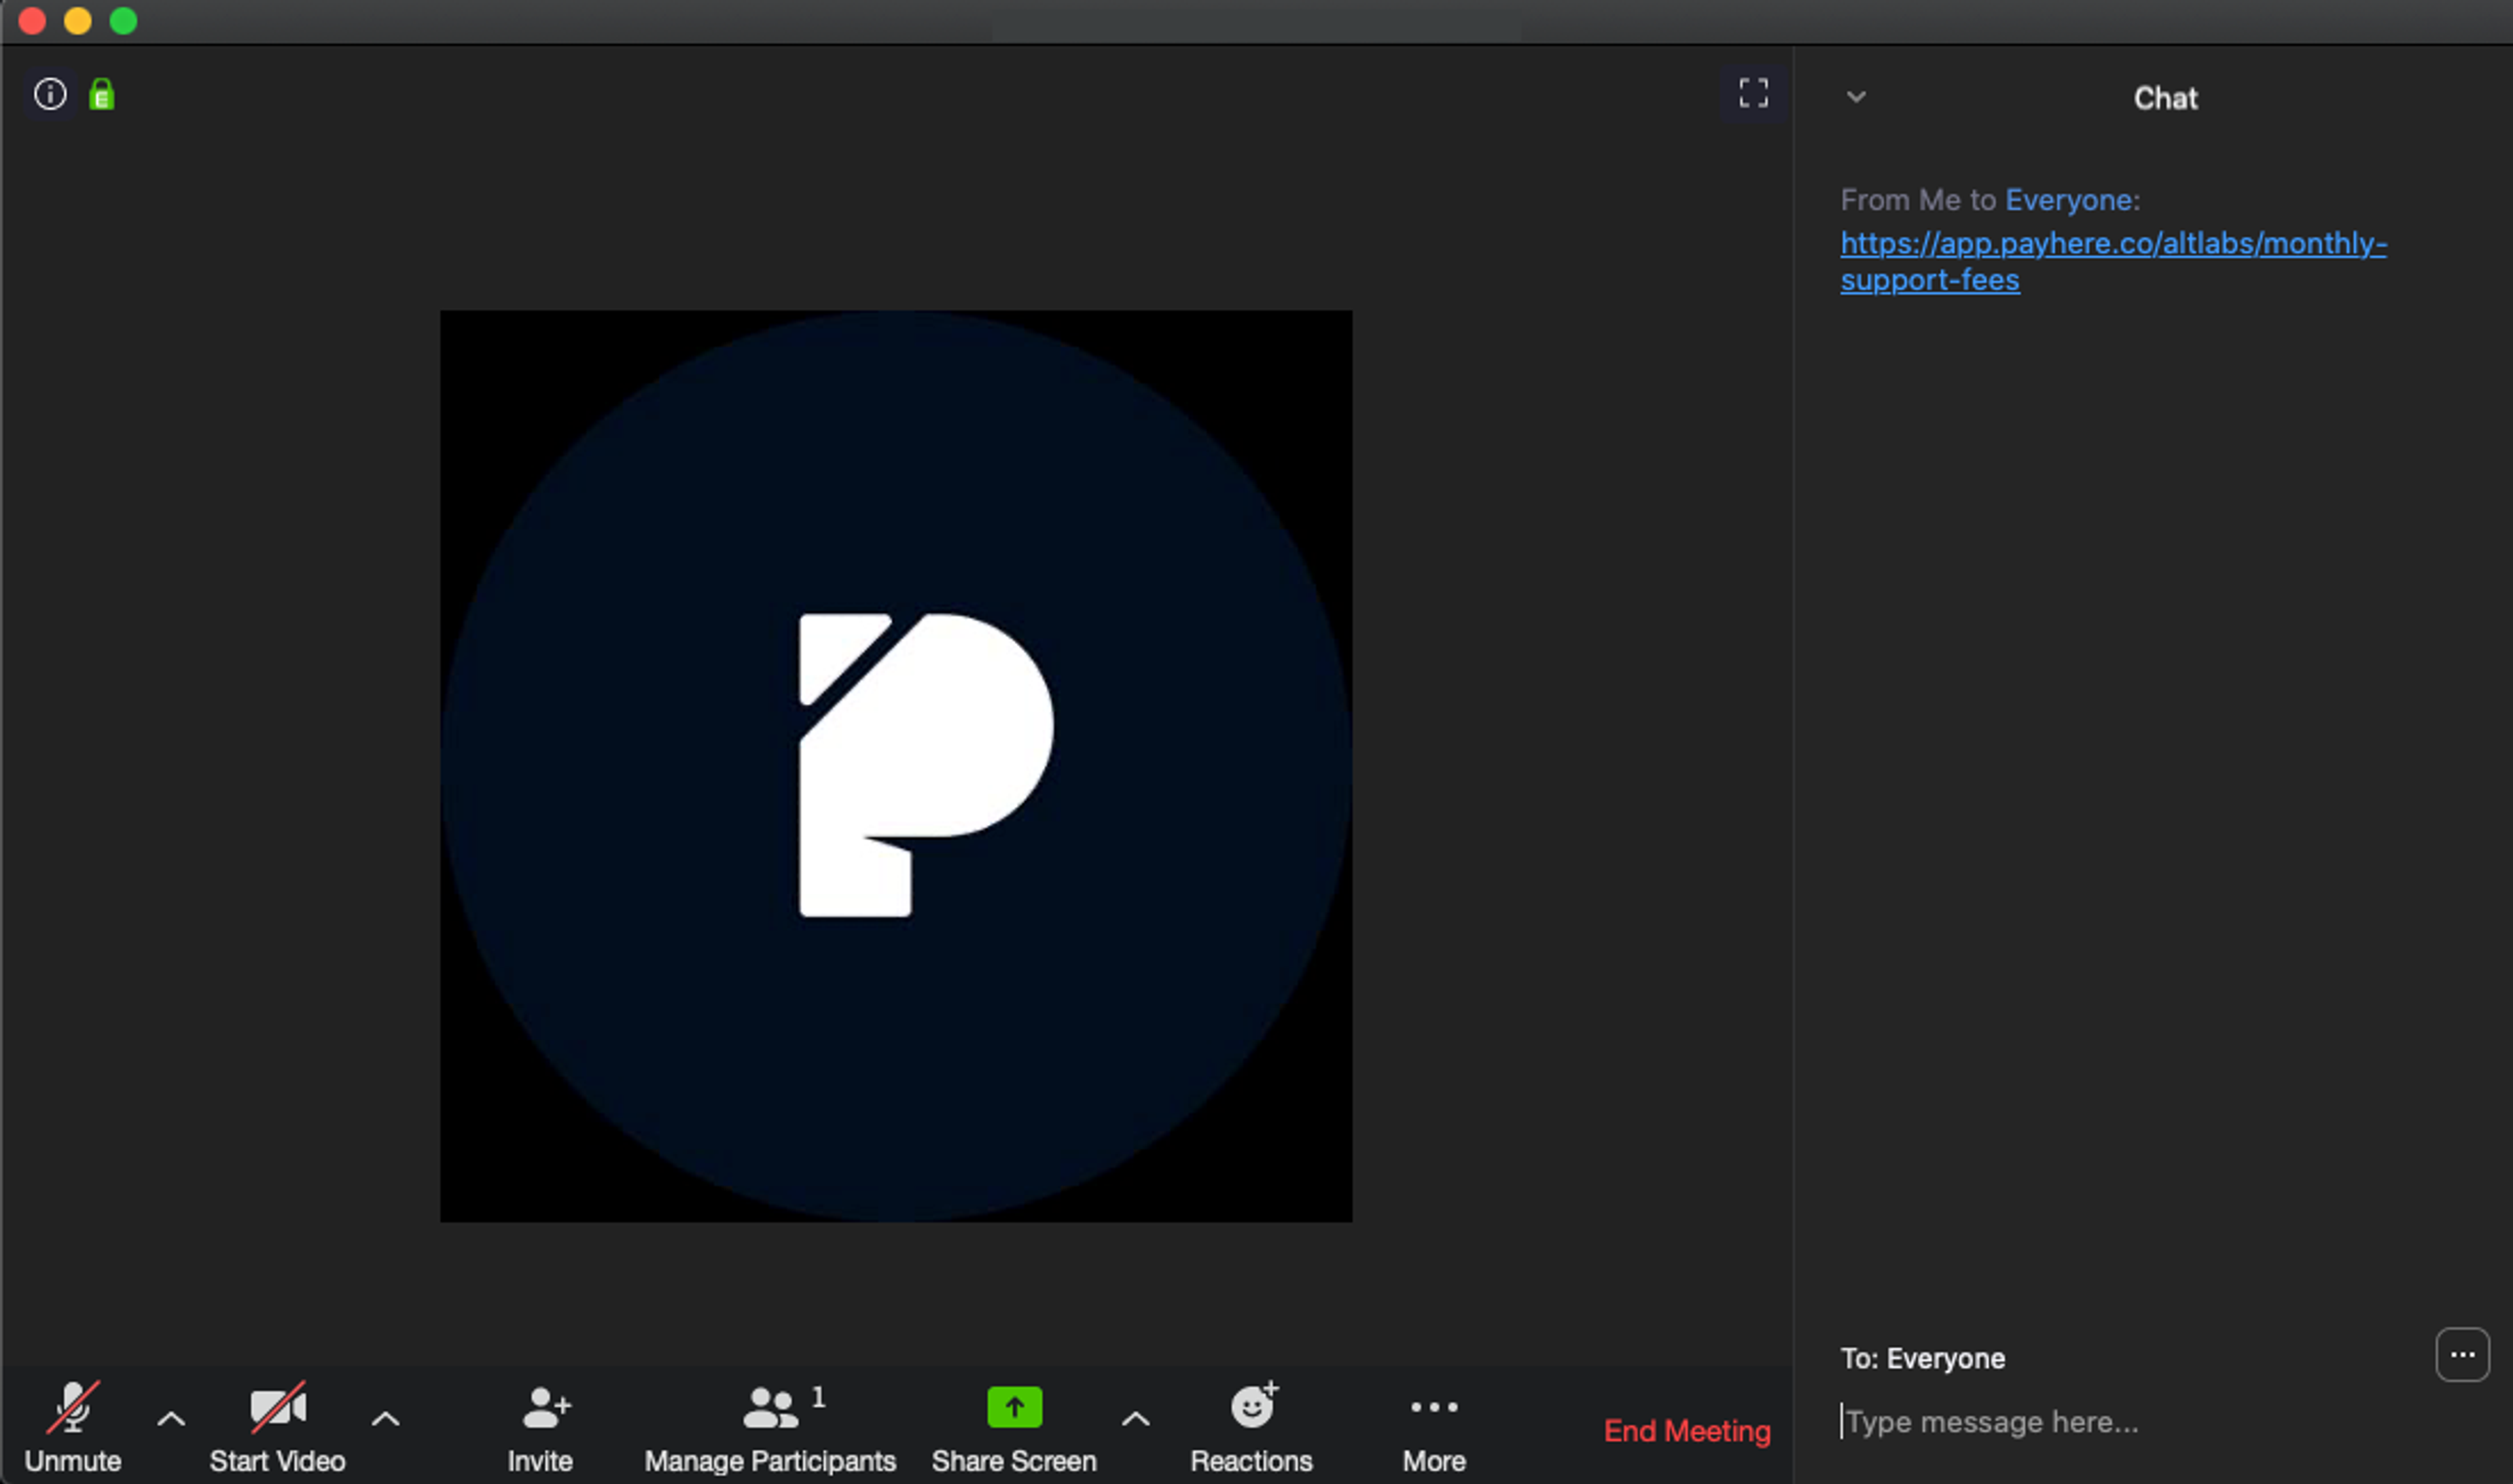Minimize the Zoom meeting window

pos(78,21)
